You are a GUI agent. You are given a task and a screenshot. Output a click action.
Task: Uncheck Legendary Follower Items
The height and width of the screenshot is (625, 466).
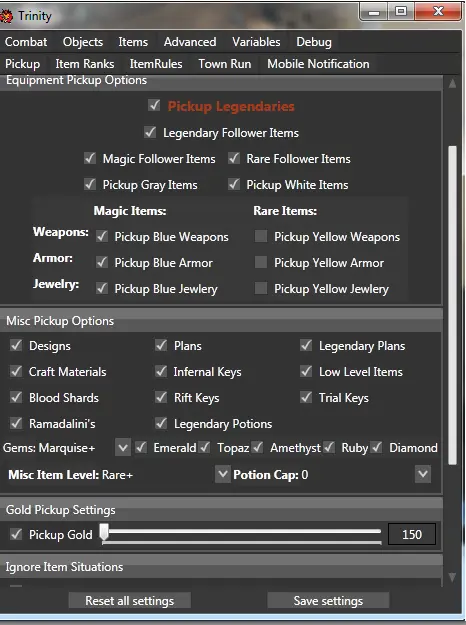pos(150,132)
